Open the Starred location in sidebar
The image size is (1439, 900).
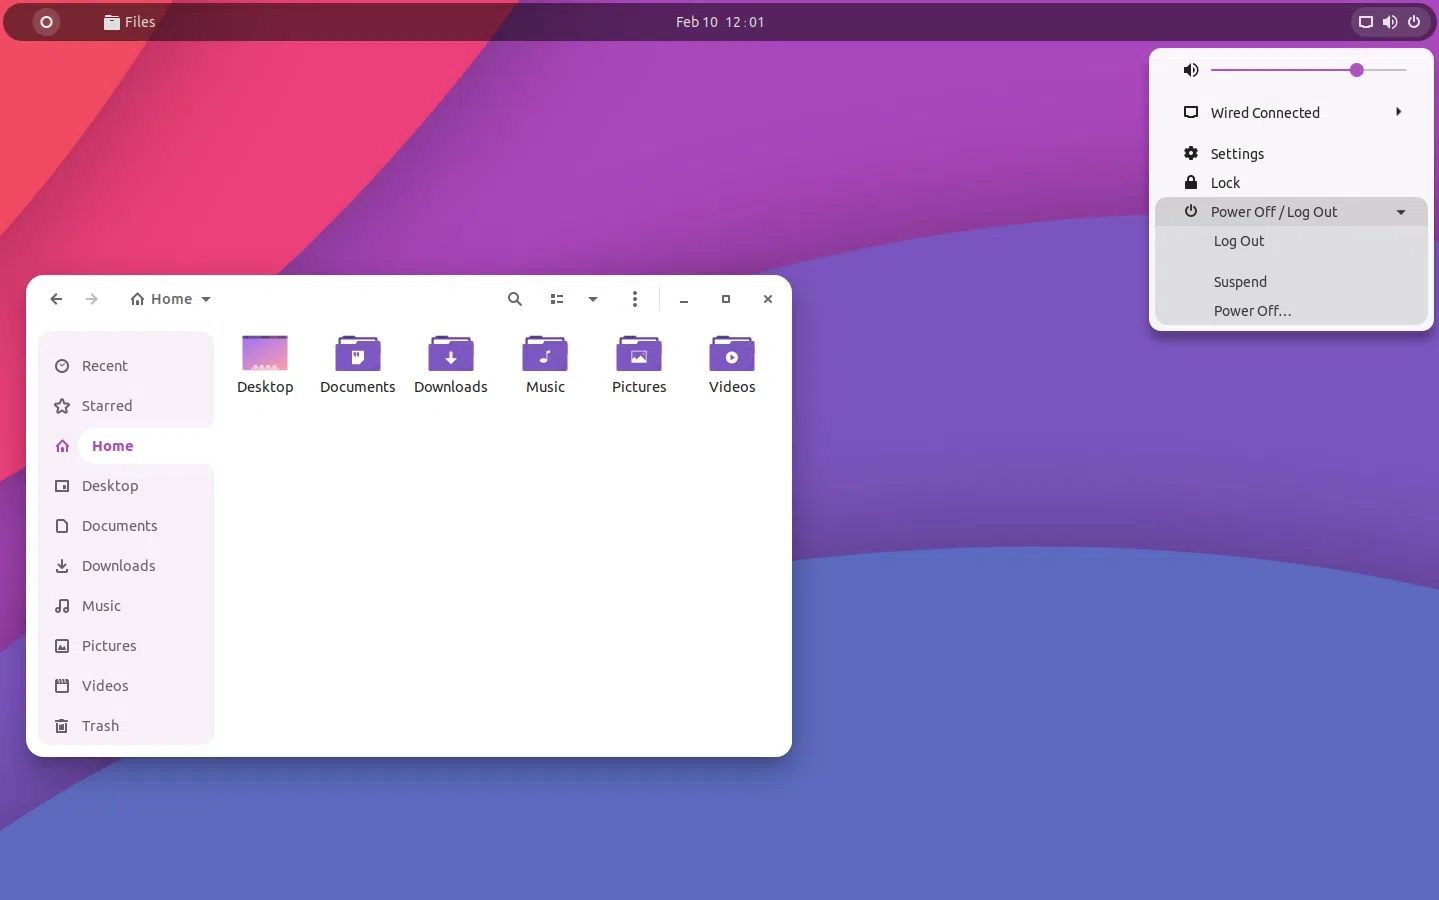(x=106, y=406)
